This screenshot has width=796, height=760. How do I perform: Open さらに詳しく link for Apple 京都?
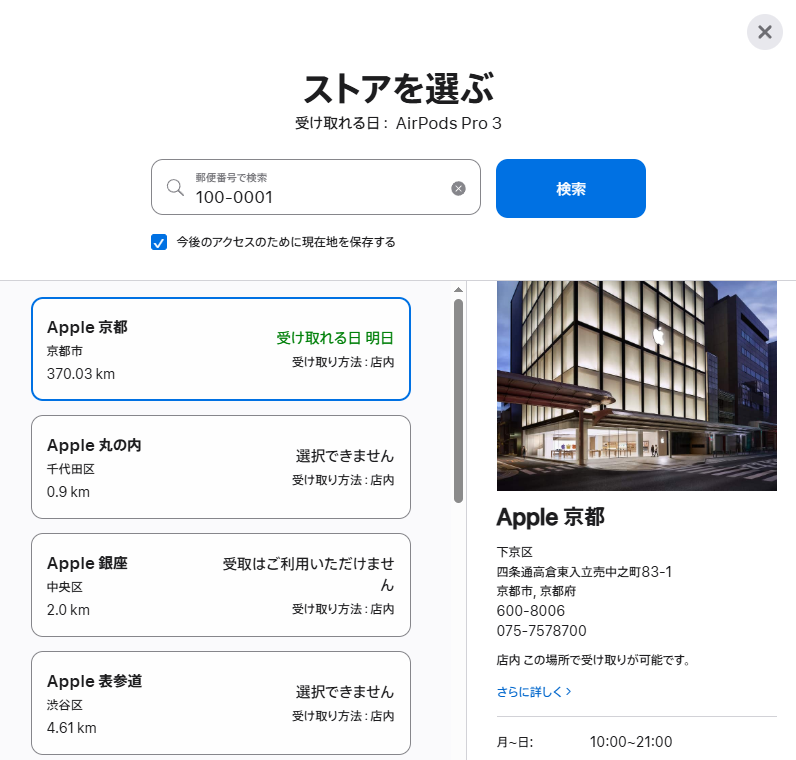tap(534, 692)
